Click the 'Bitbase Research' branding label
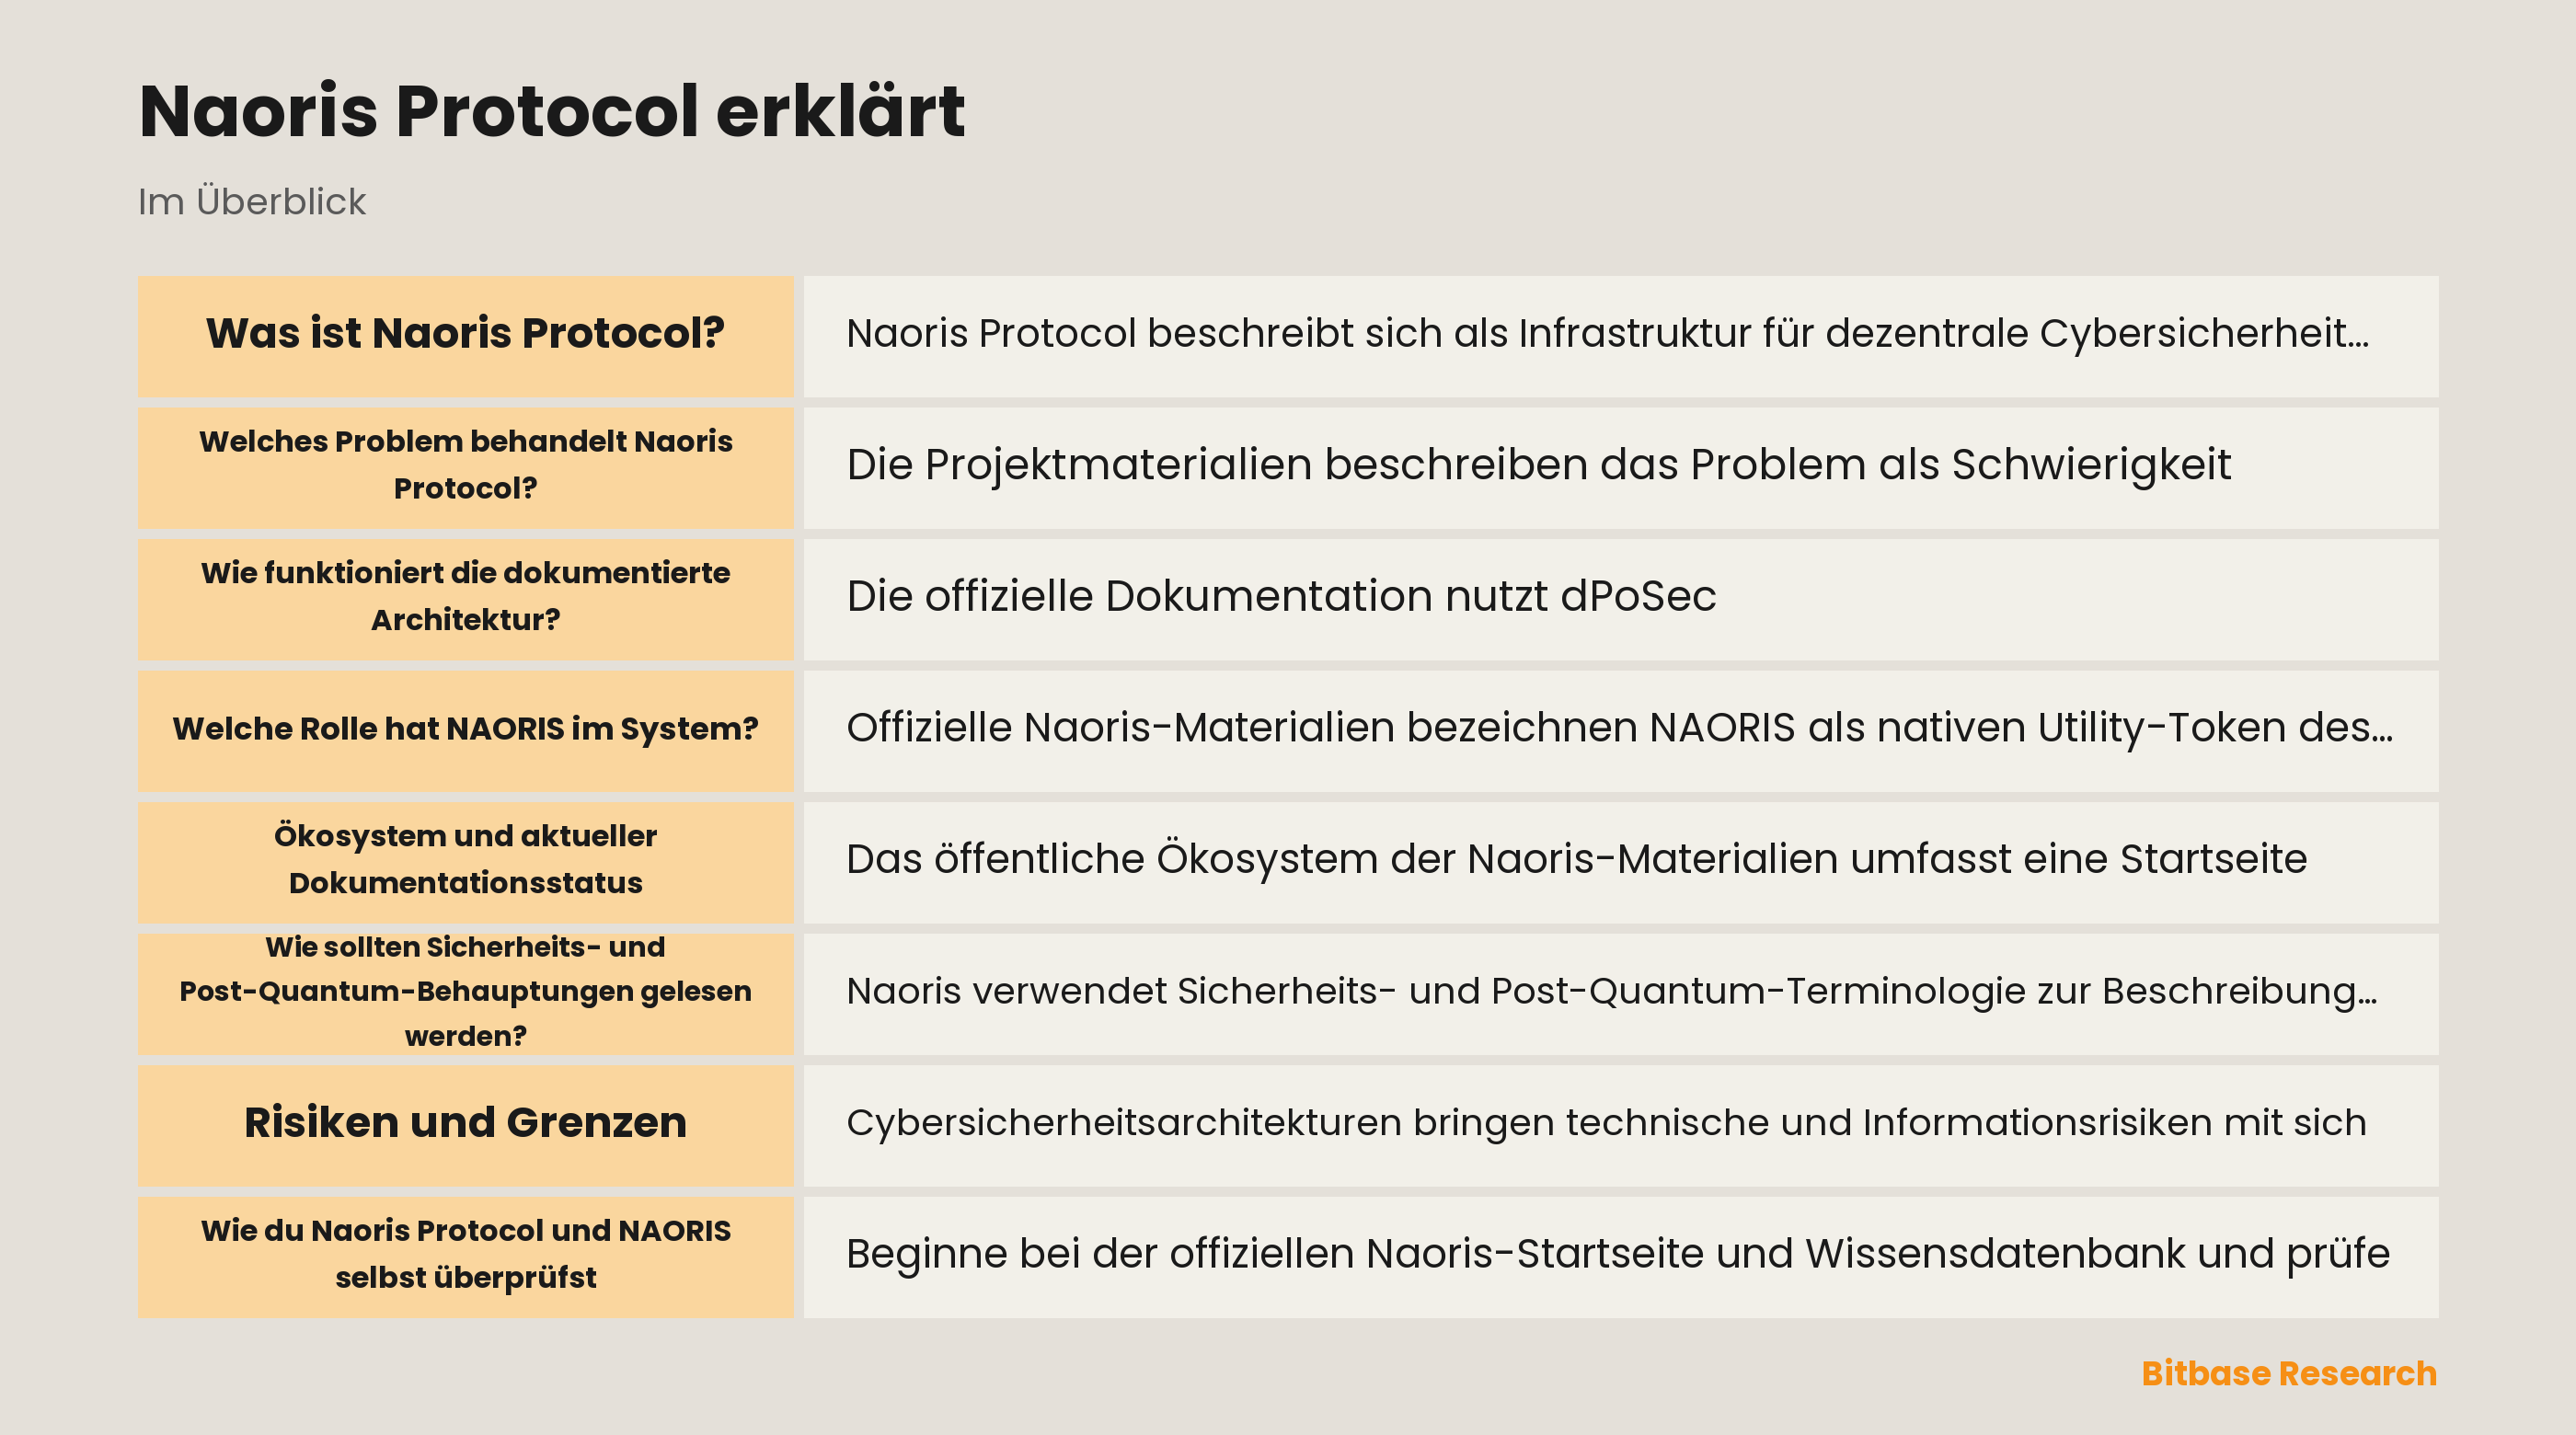Screen dimensions: 2576x1435 [2288, 1373]
